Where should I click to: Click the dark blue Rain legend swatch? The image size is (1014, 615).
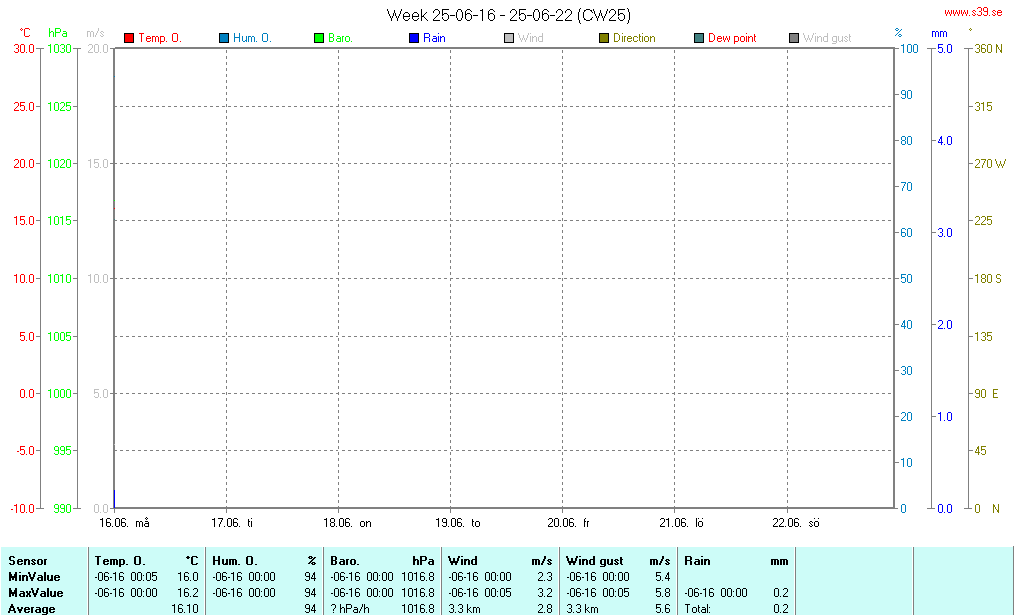pyautogui.click(x=414, y=38)
